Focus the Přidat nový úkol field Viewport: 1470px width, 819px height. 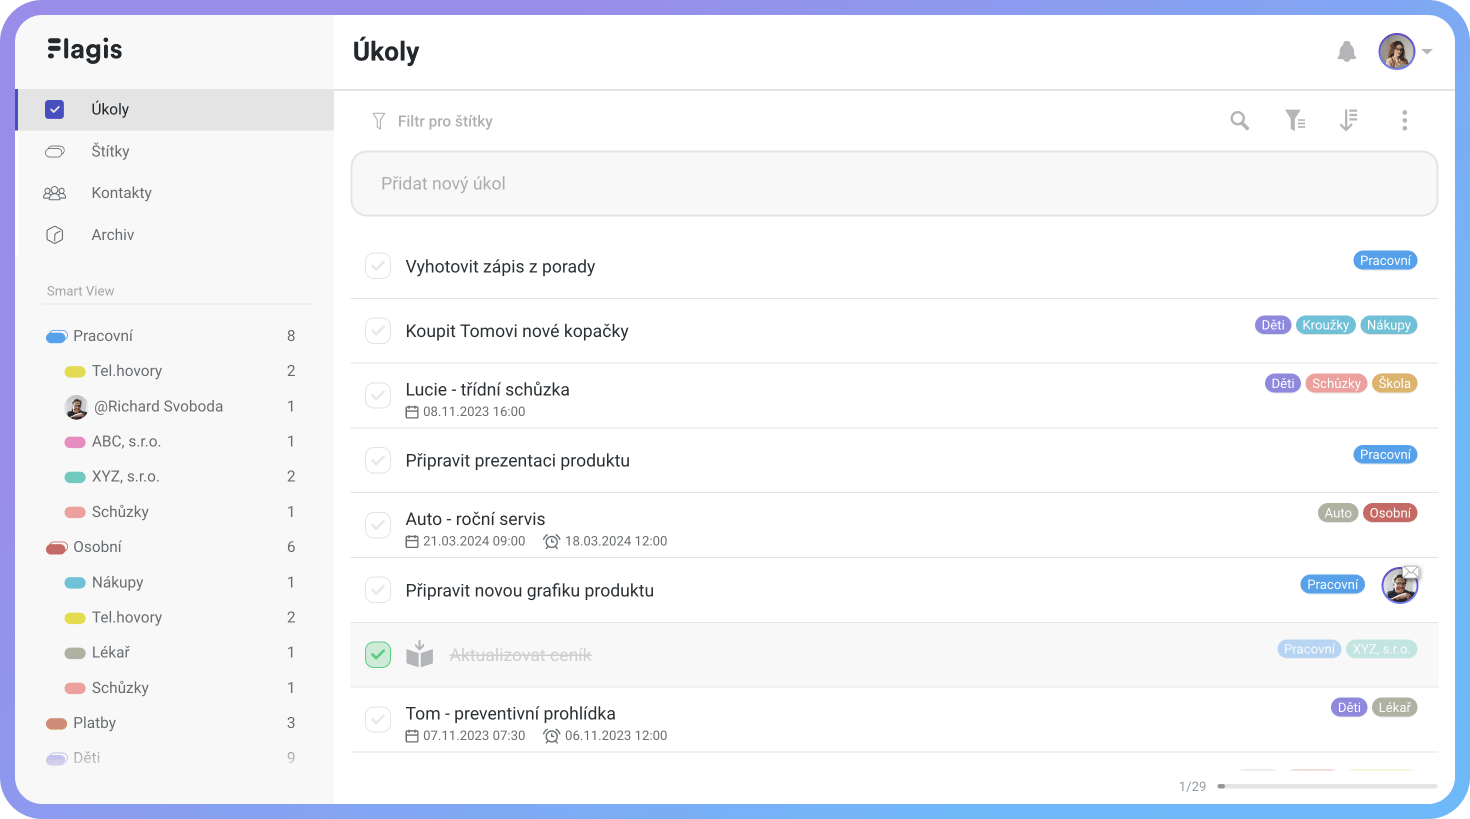(894, 184)
